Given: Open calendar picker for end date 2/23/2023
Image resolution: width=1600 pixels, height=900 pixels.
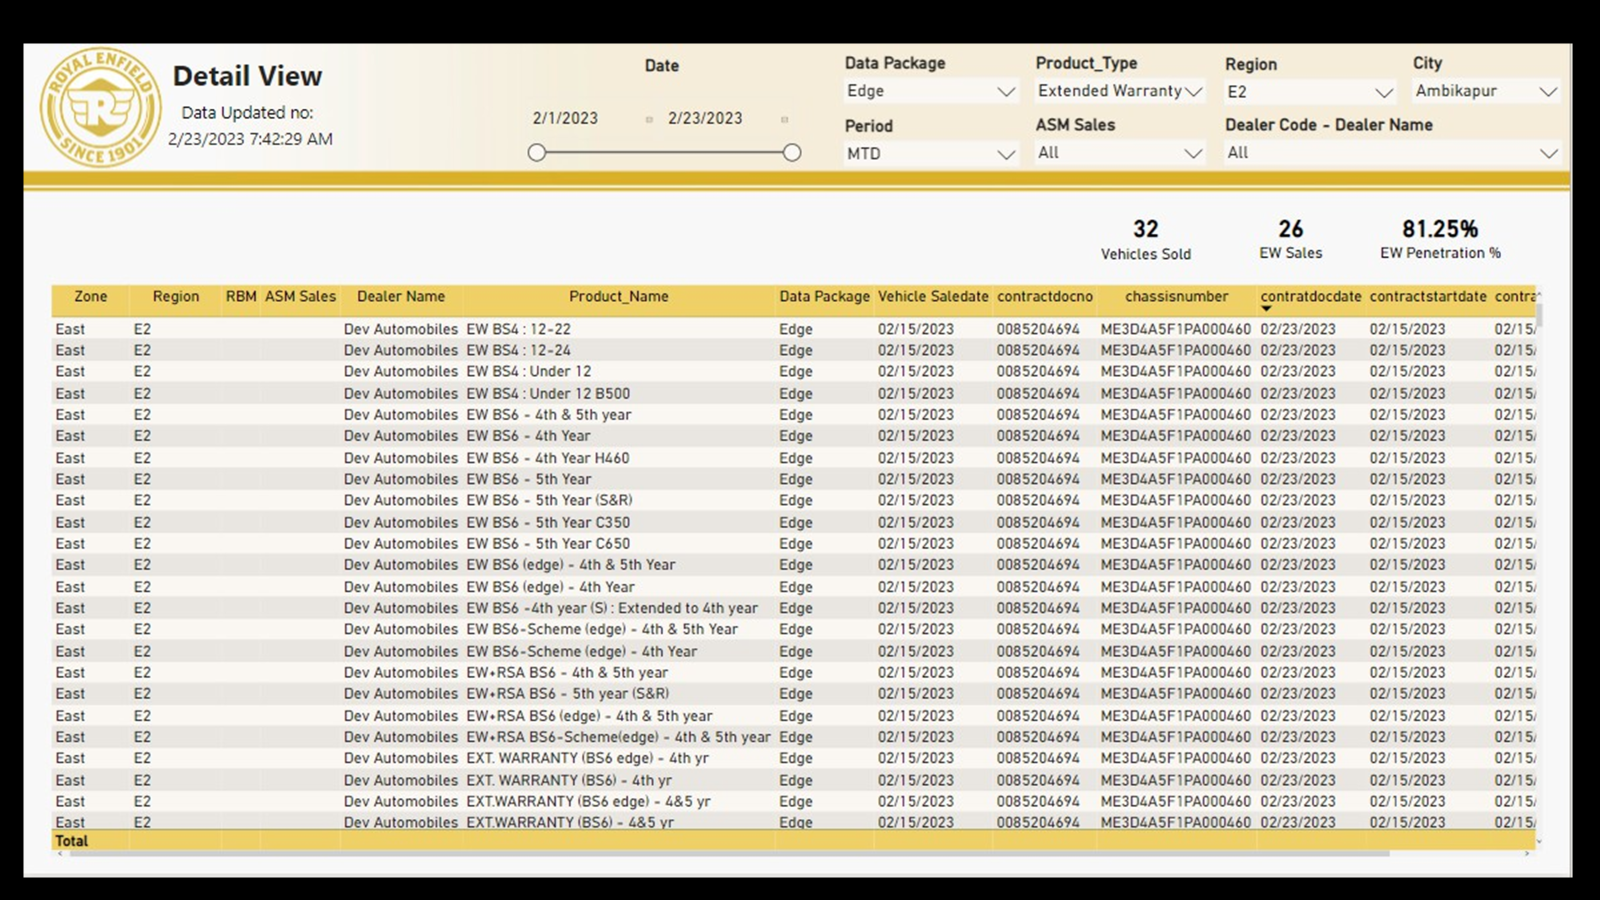Looking at the screenshot, I should click(x=785, y=119).
